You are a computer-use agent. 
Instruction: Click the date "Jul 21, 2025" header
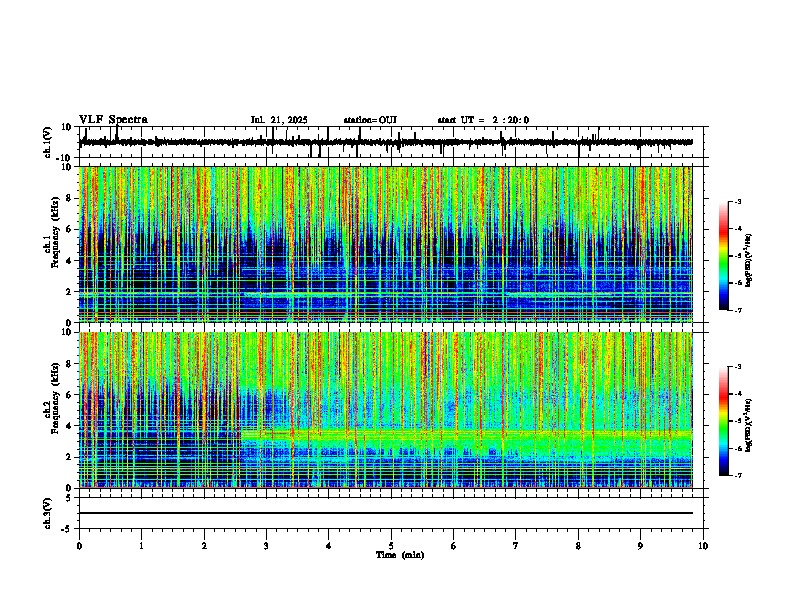click(279, 120)
